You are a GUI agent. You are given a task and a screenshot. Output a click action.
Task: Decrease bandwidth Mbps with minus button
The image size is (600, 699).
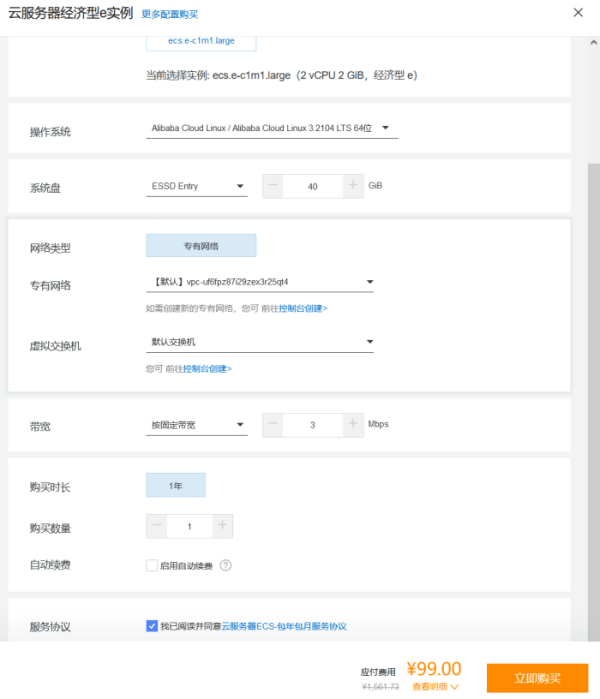[x=273, y=425]
